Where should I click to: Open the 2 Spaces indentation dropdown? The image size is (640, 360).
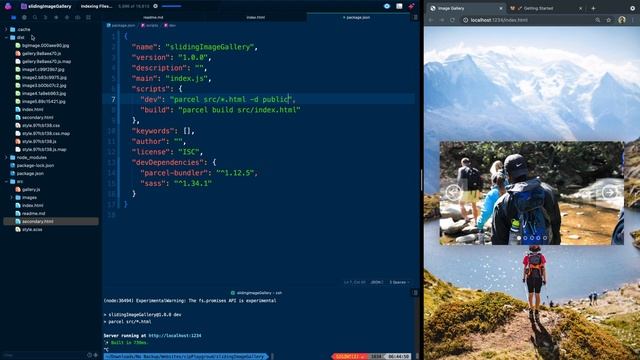[x=399, y=282]
